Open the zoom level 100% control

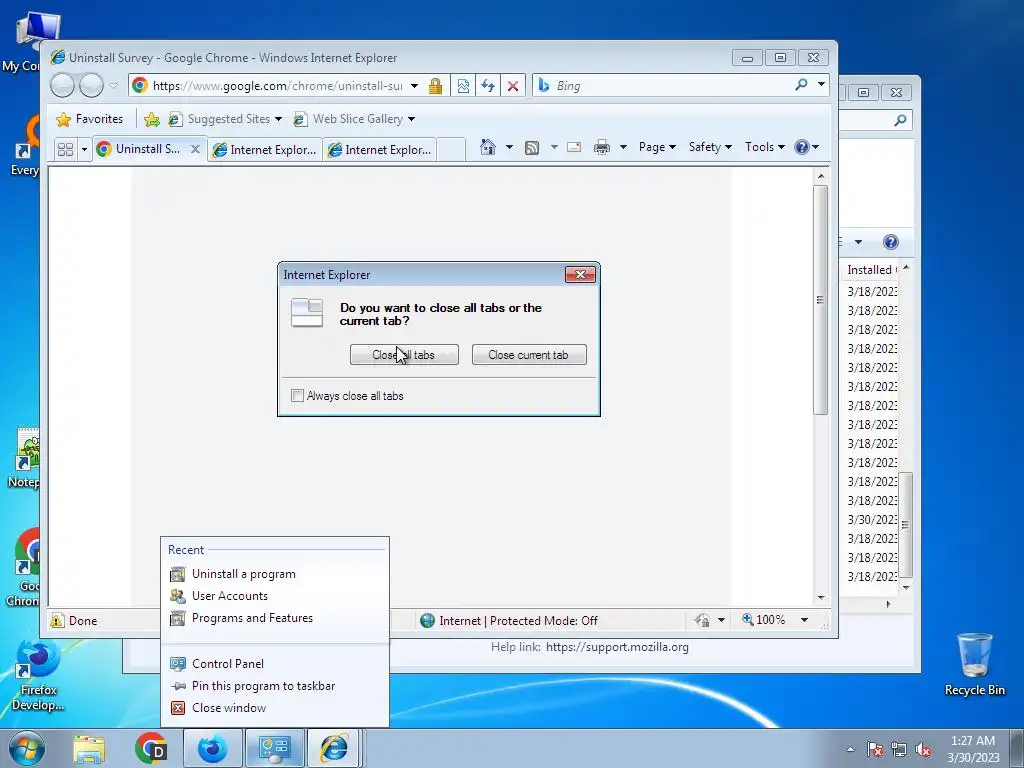tap(776, 620)
